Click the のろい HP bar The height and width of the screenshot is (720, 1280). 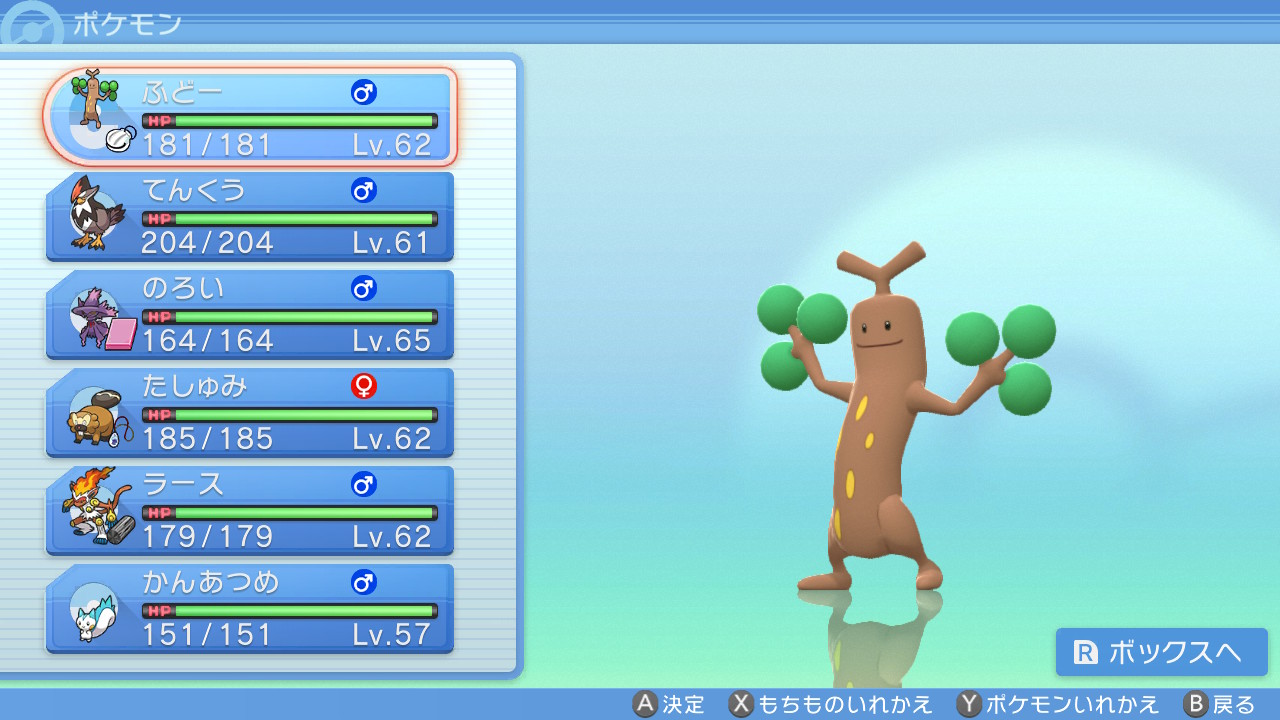click(x=290, y=317)
